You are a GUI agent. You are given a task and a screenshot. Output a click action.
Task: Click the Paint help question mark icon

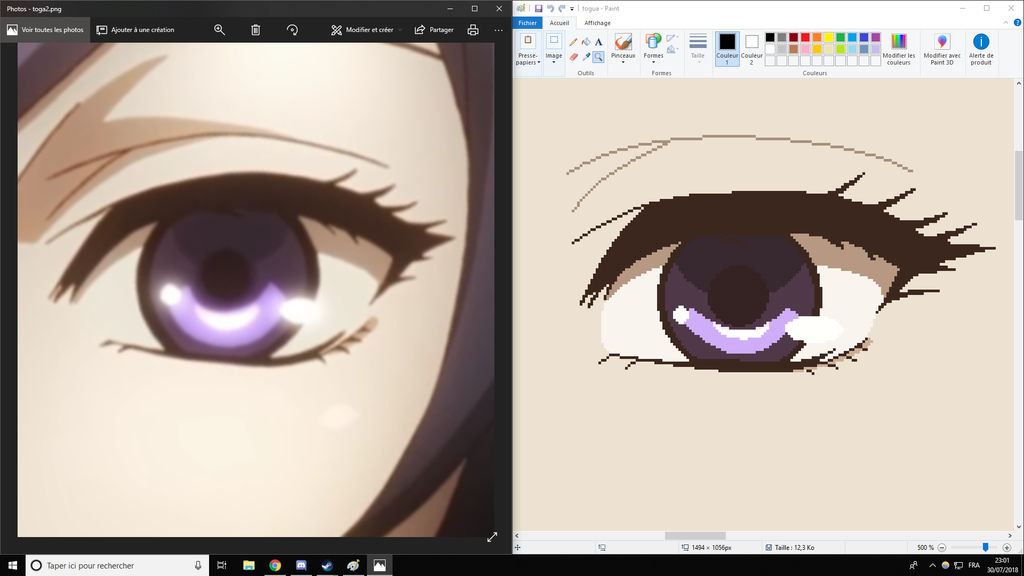[1017, 23]
